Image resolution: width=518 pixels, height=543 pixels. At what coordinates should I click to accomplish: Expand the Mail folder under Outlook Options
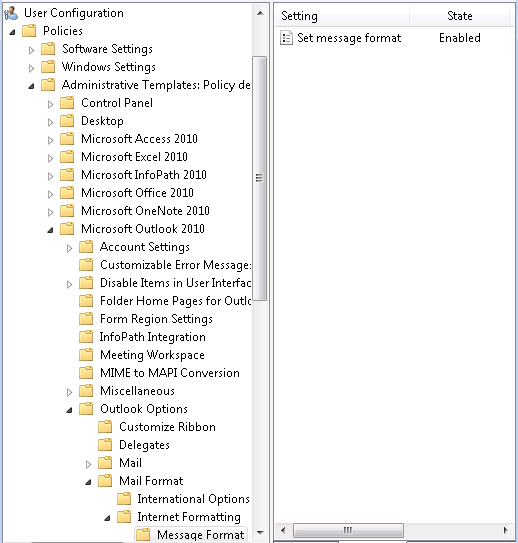click(x=88, y=464)
